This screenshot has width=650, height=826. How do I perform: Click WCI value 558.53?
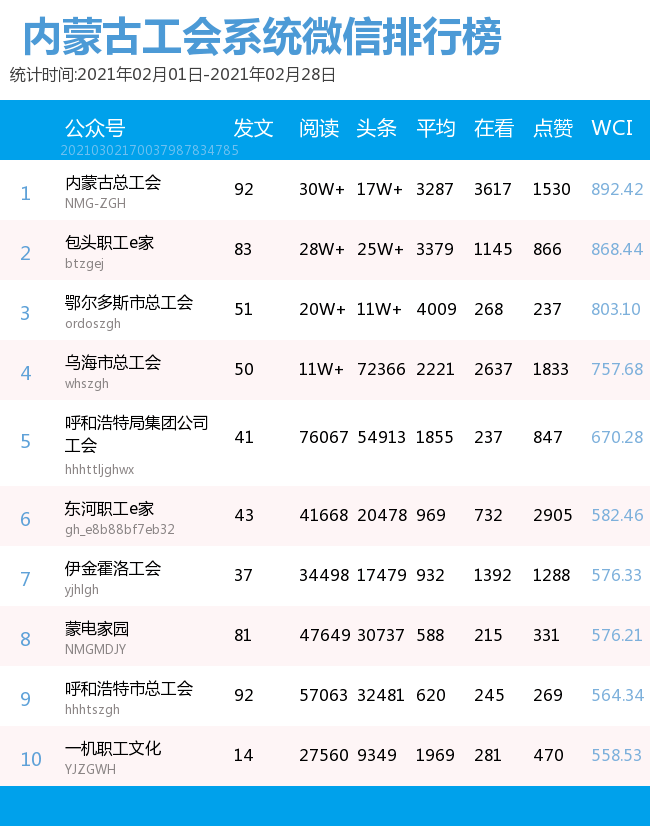coord(616,755)
